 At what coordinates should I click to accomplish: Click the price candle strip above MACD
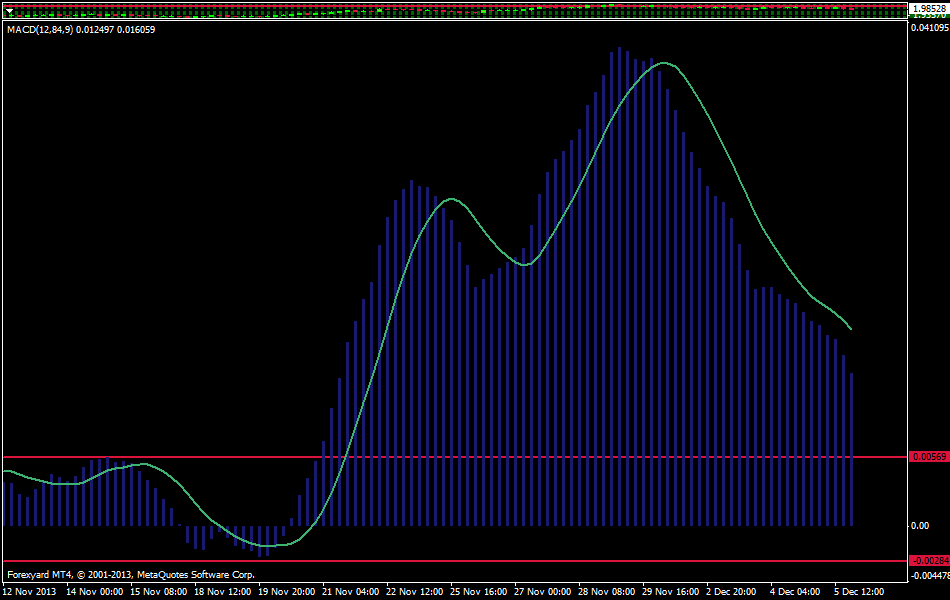click(450, 8)
